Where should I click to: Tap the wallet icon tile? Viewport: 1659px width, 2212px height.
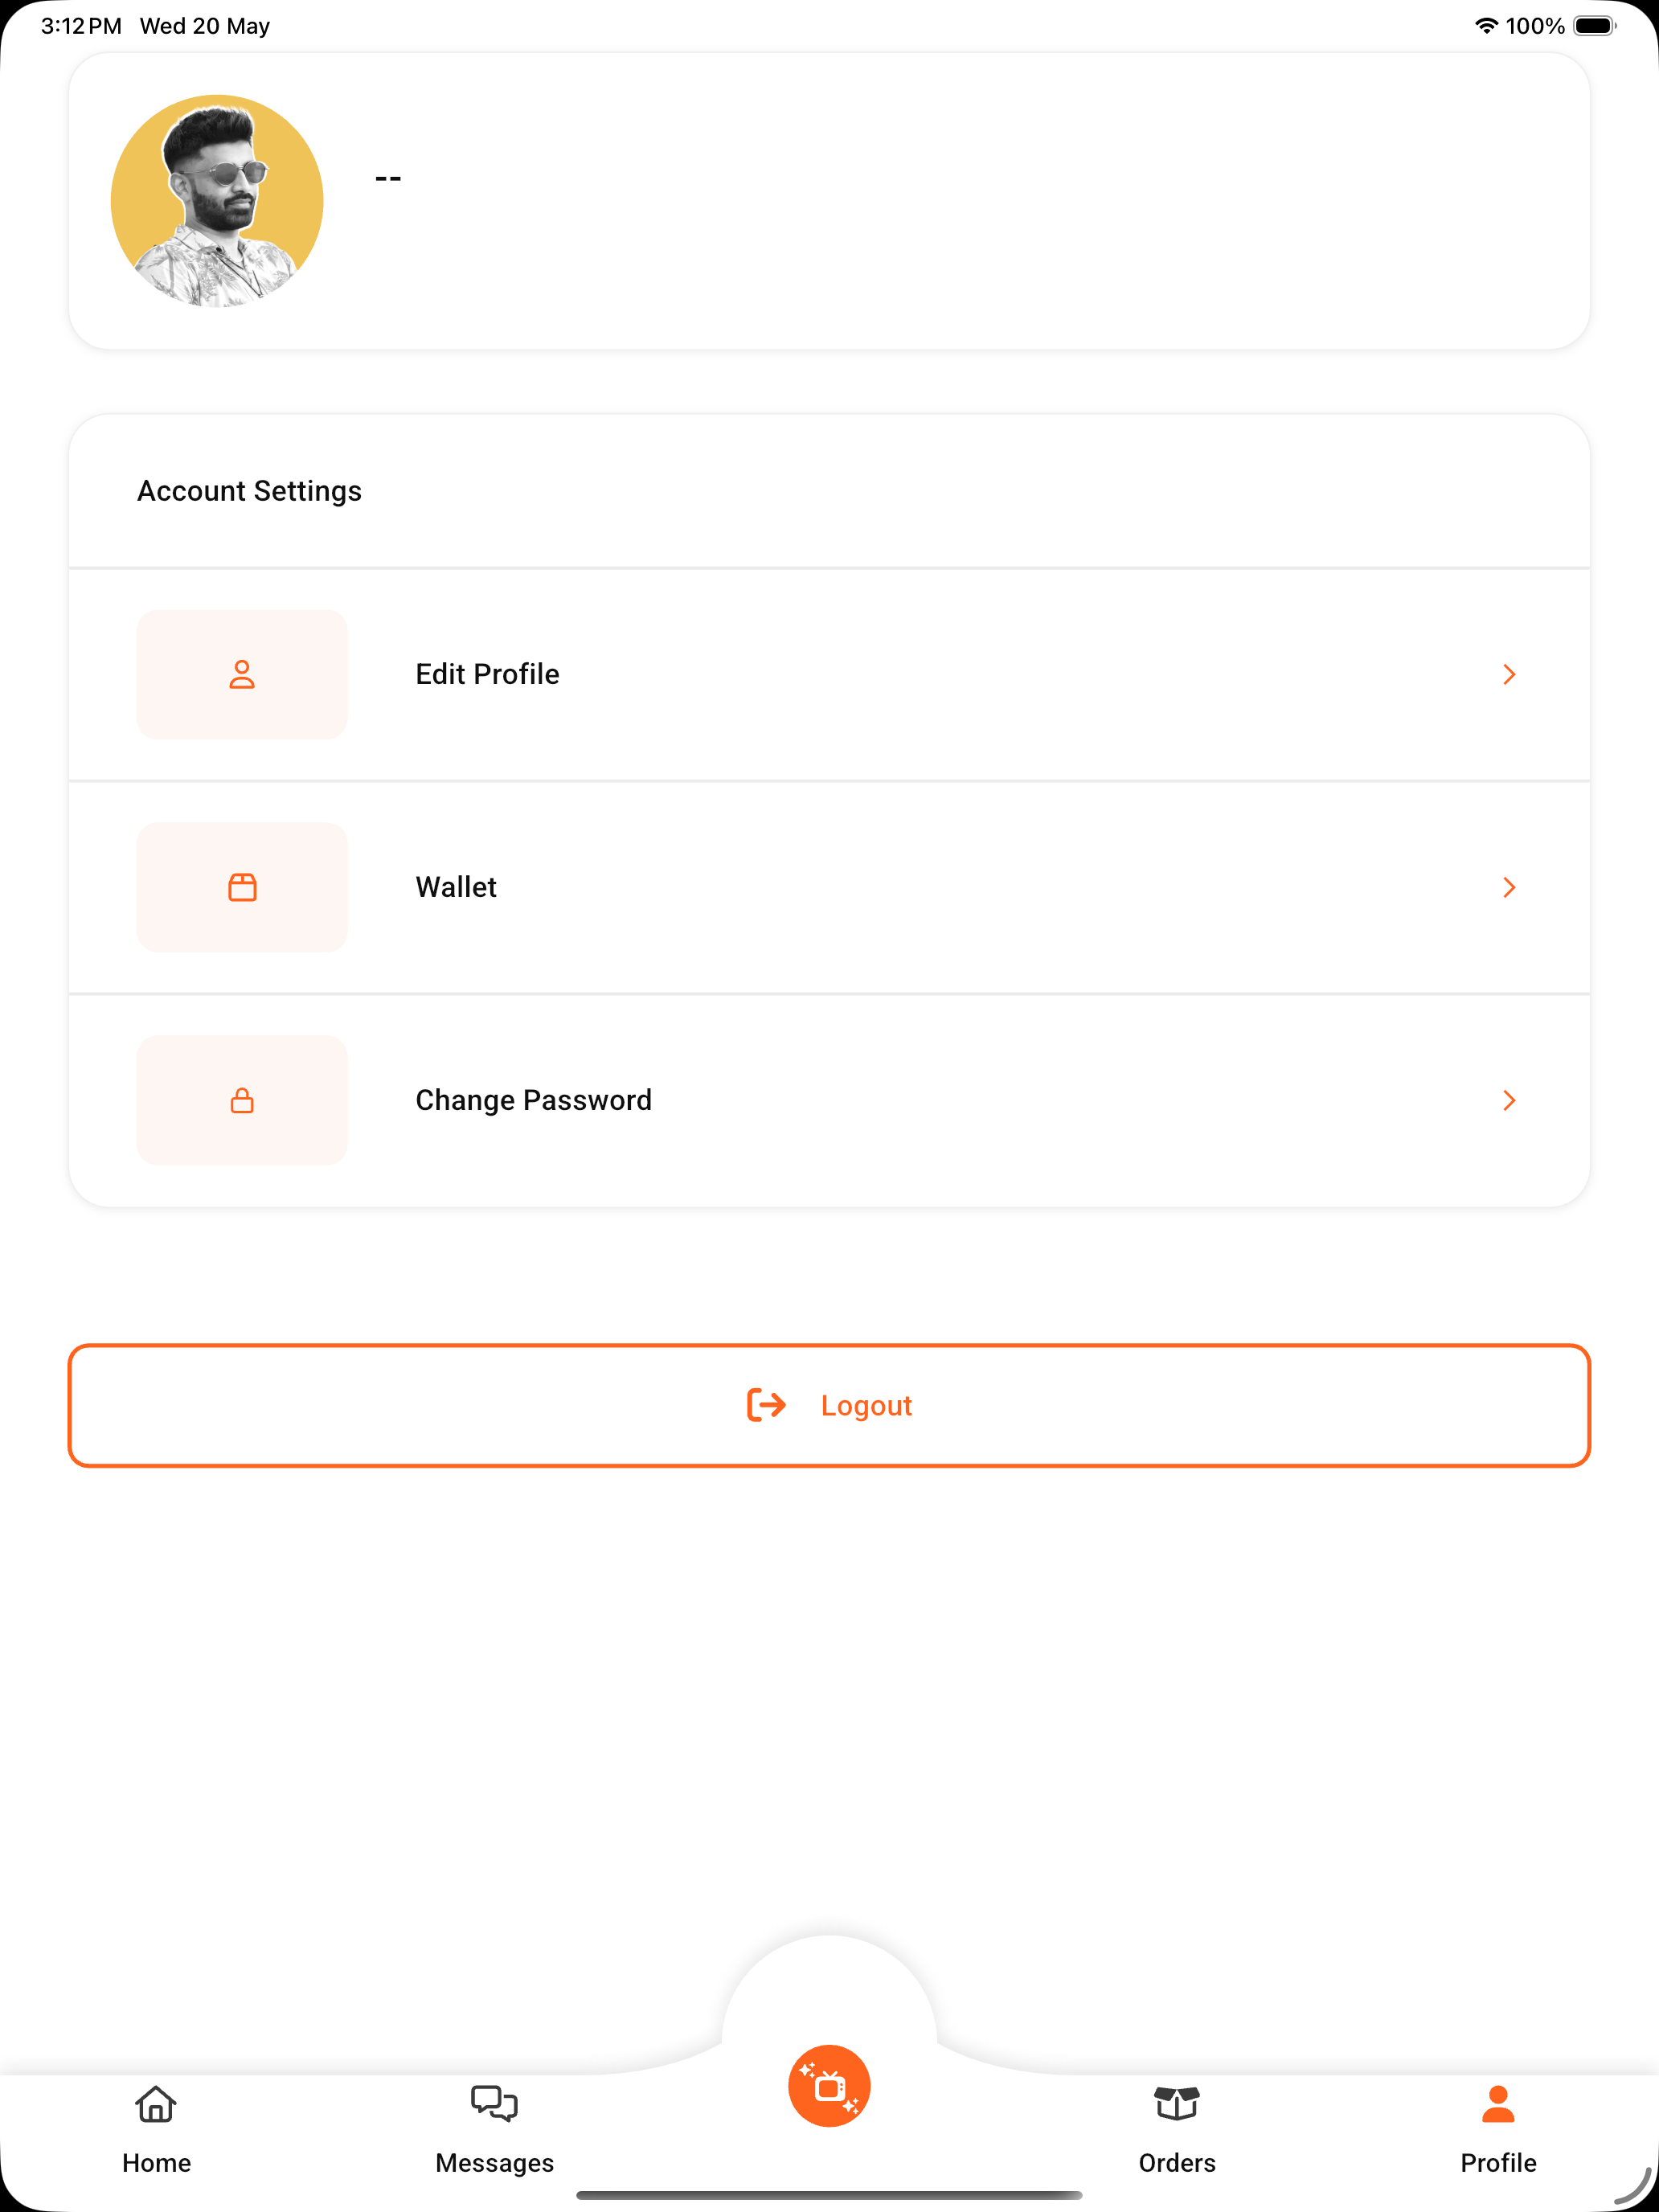point(242,887)
